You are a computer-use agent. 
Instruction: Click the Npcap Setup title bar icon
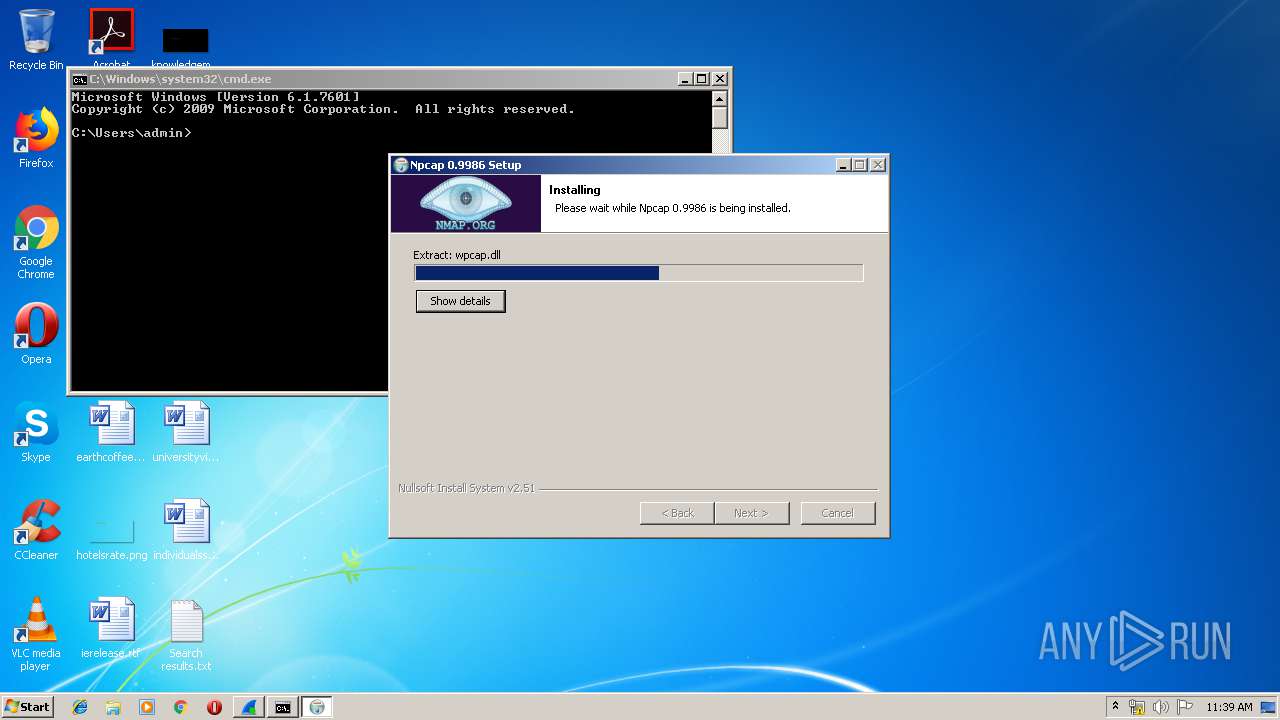pos(401,165)
